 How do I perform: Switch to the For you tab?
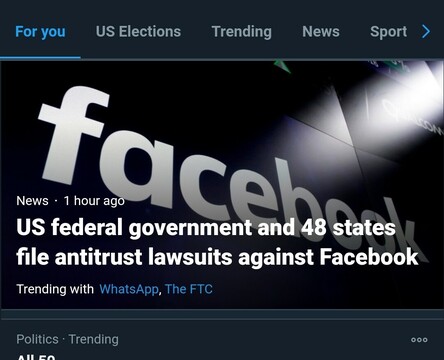[x=40, y=32]
